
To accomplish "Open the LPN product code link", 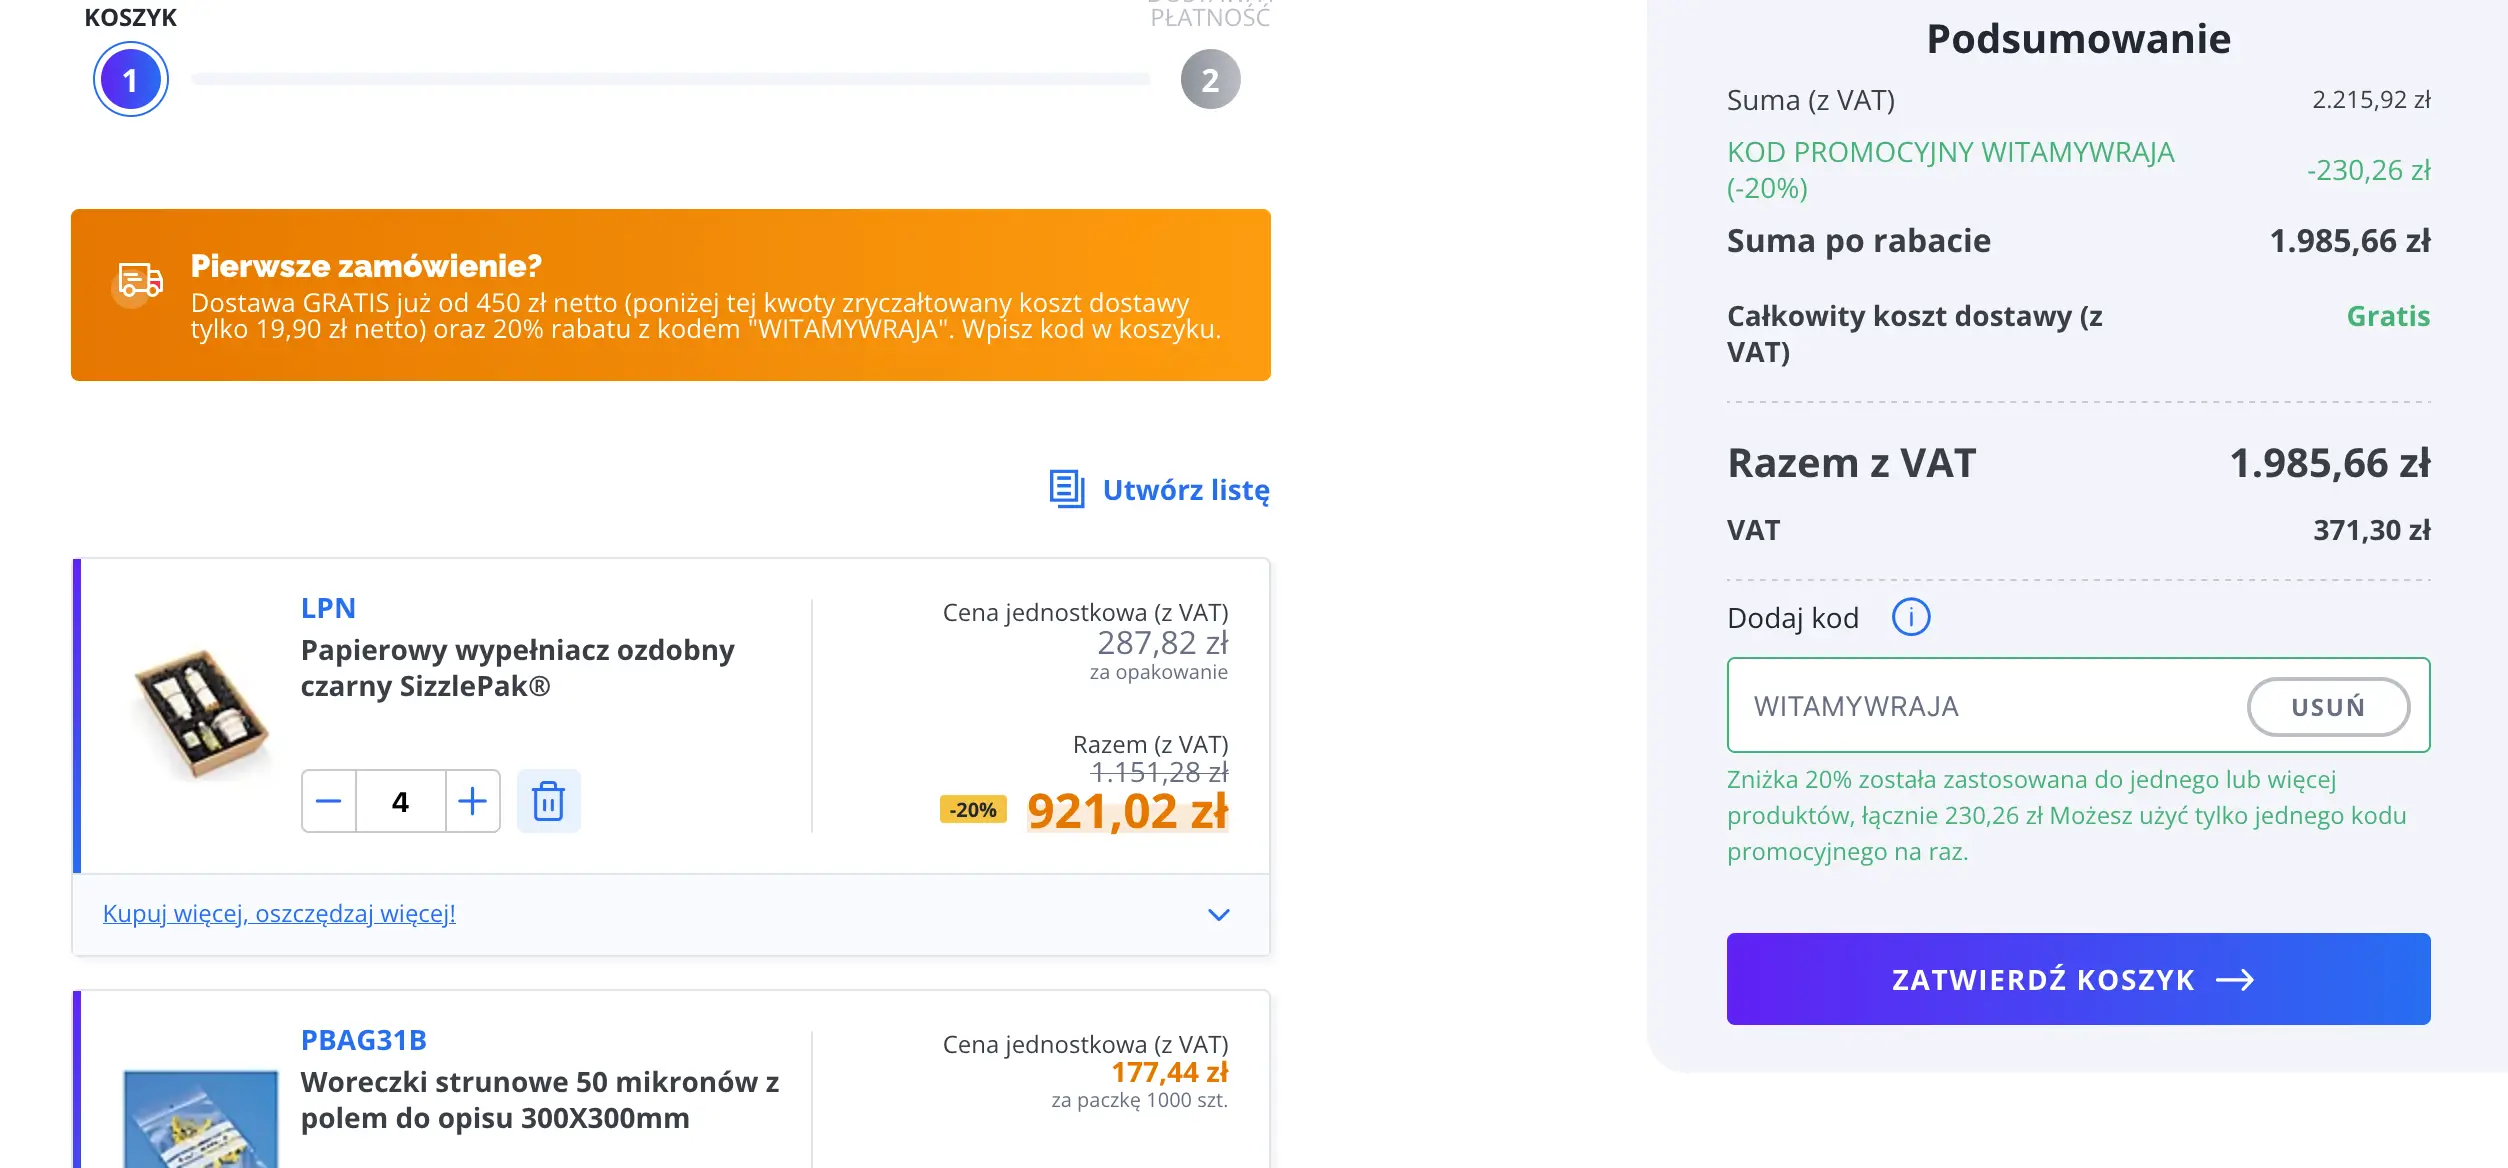I will (328, 608).
